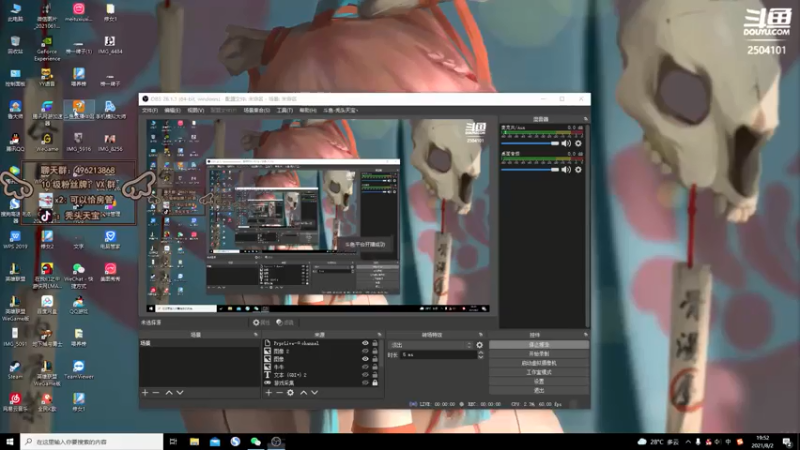Click the 启动虚拟摄像机 virtual camera button
This screenshot has height=450, width=800.
[539, 363]
